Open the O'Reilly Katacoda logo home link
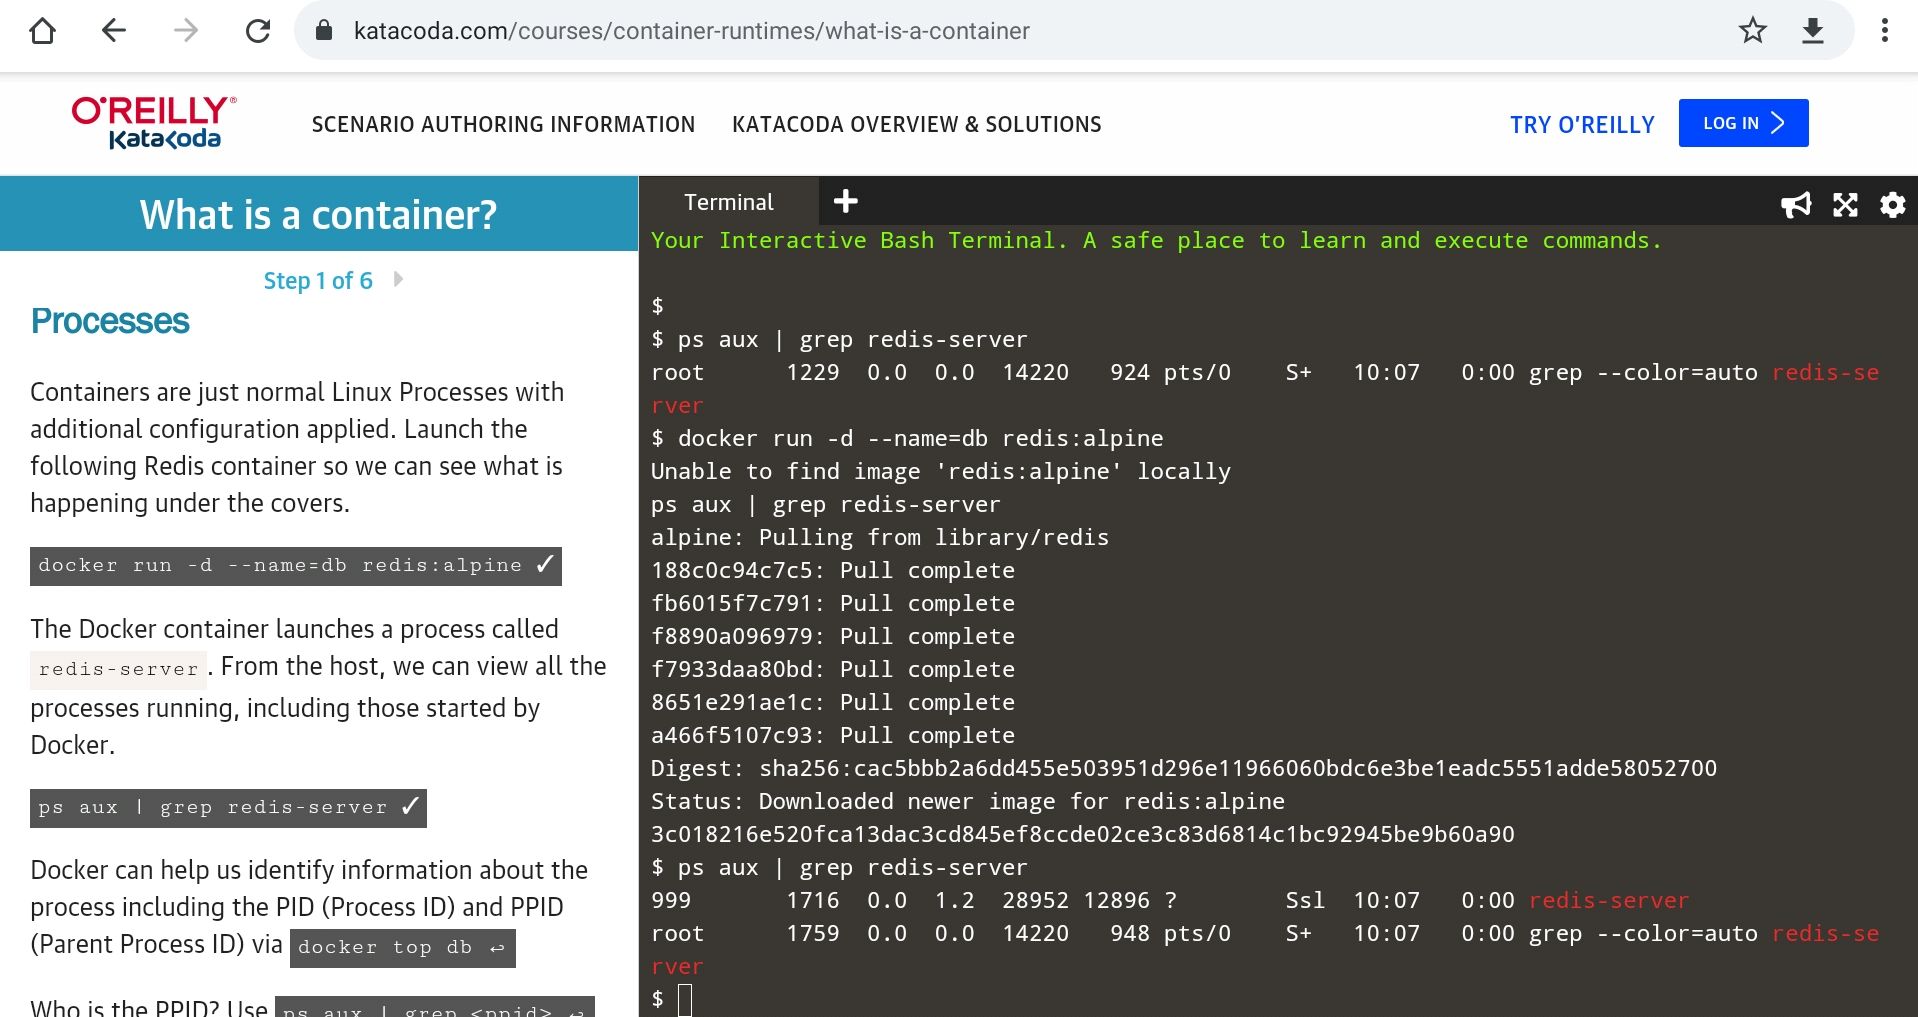 (x=154, y=123)
